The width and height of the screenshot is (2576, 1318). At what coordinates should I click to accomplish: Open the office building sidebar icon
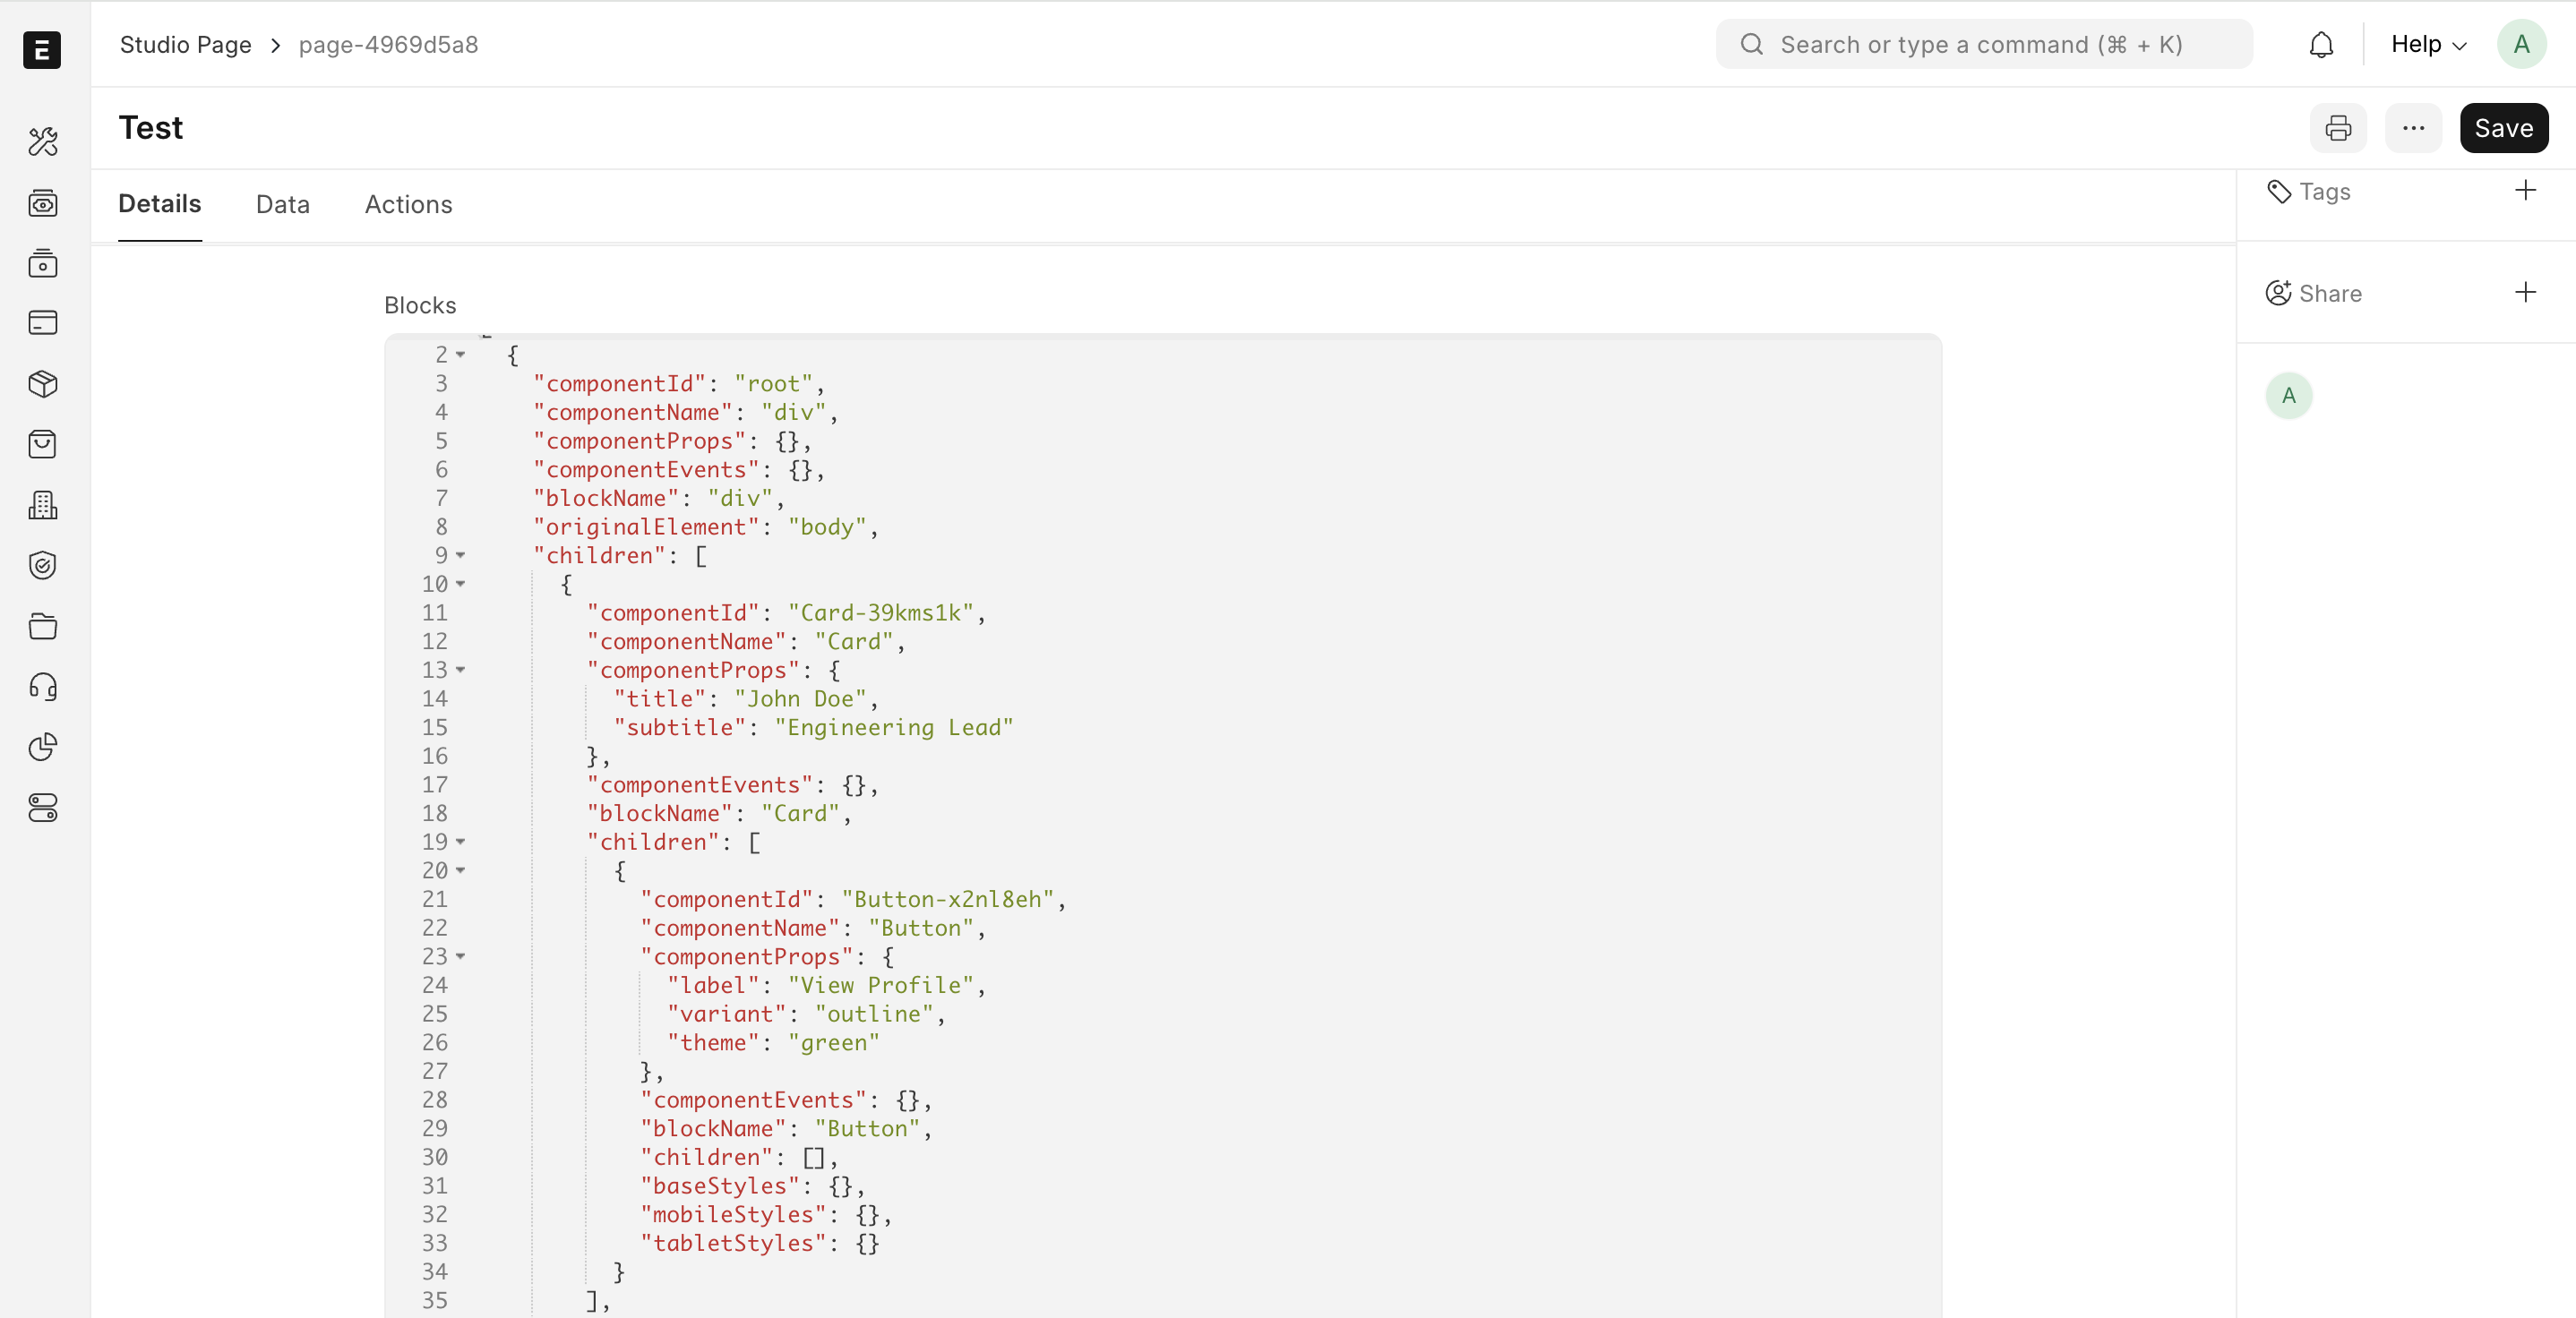click(43, 505)
